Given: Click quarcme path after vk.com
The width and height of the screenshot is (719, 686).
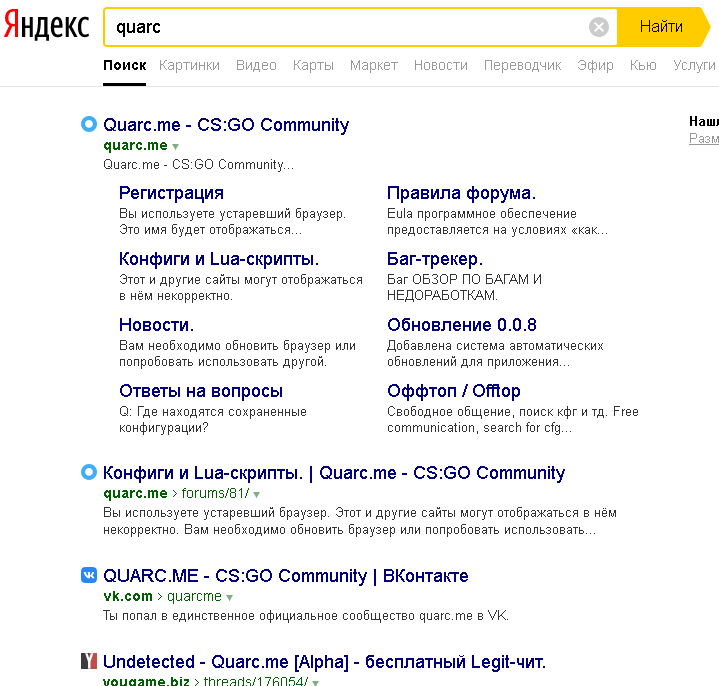Looking at the screenshot, I should click(194, 597).
